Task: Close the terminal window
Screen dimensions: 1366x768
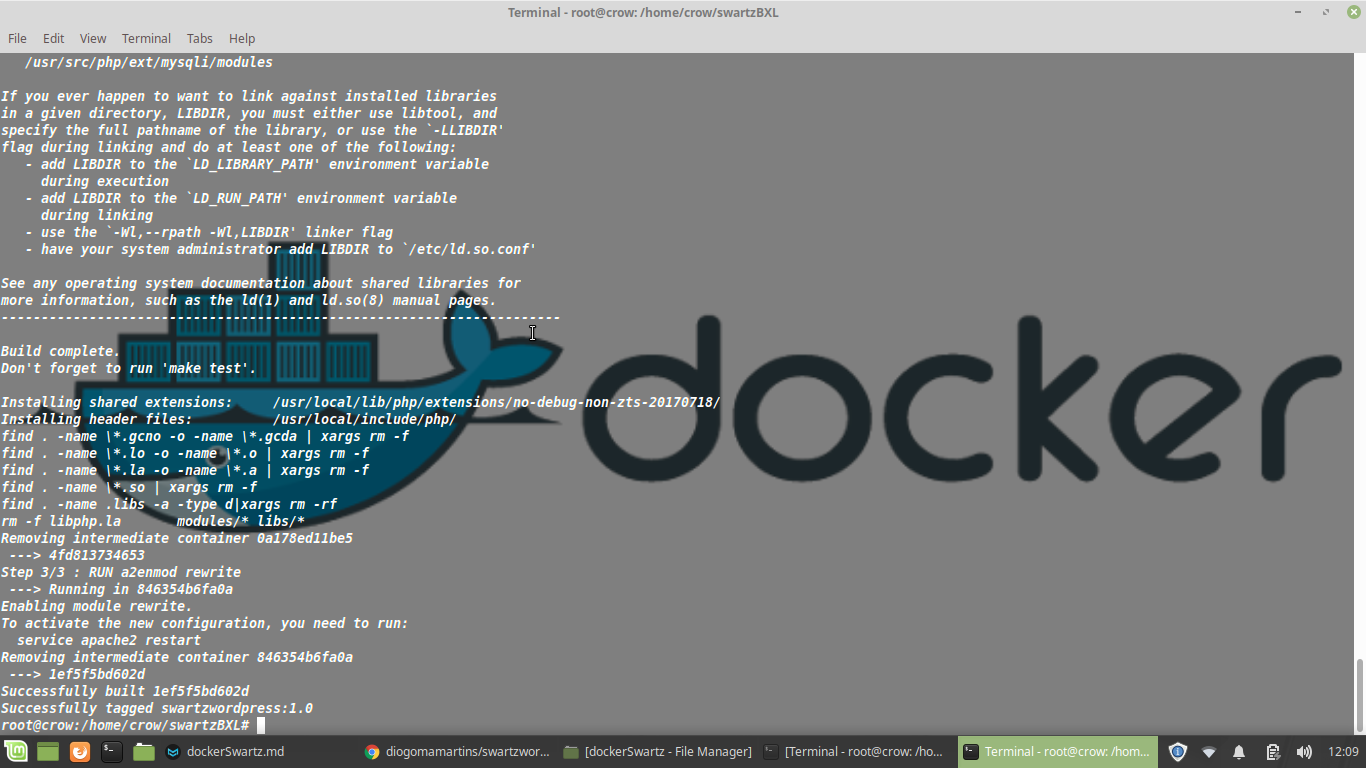Action: [1353, 12]
